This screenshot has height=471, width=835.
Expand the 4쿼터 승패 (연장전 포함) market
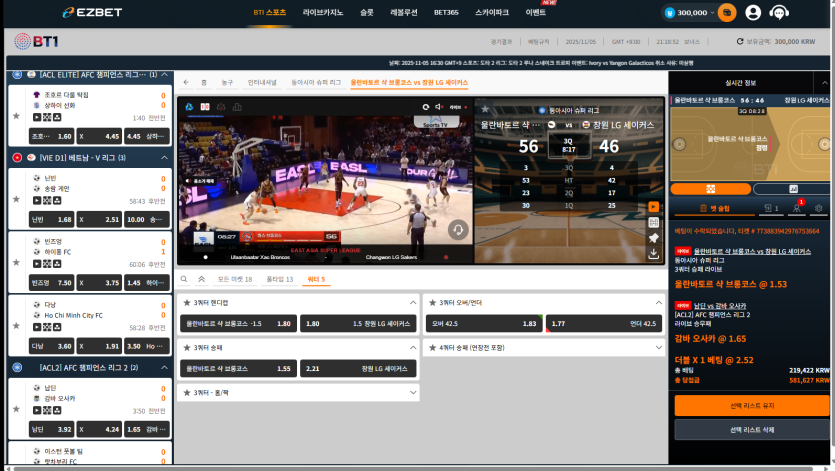658,347
